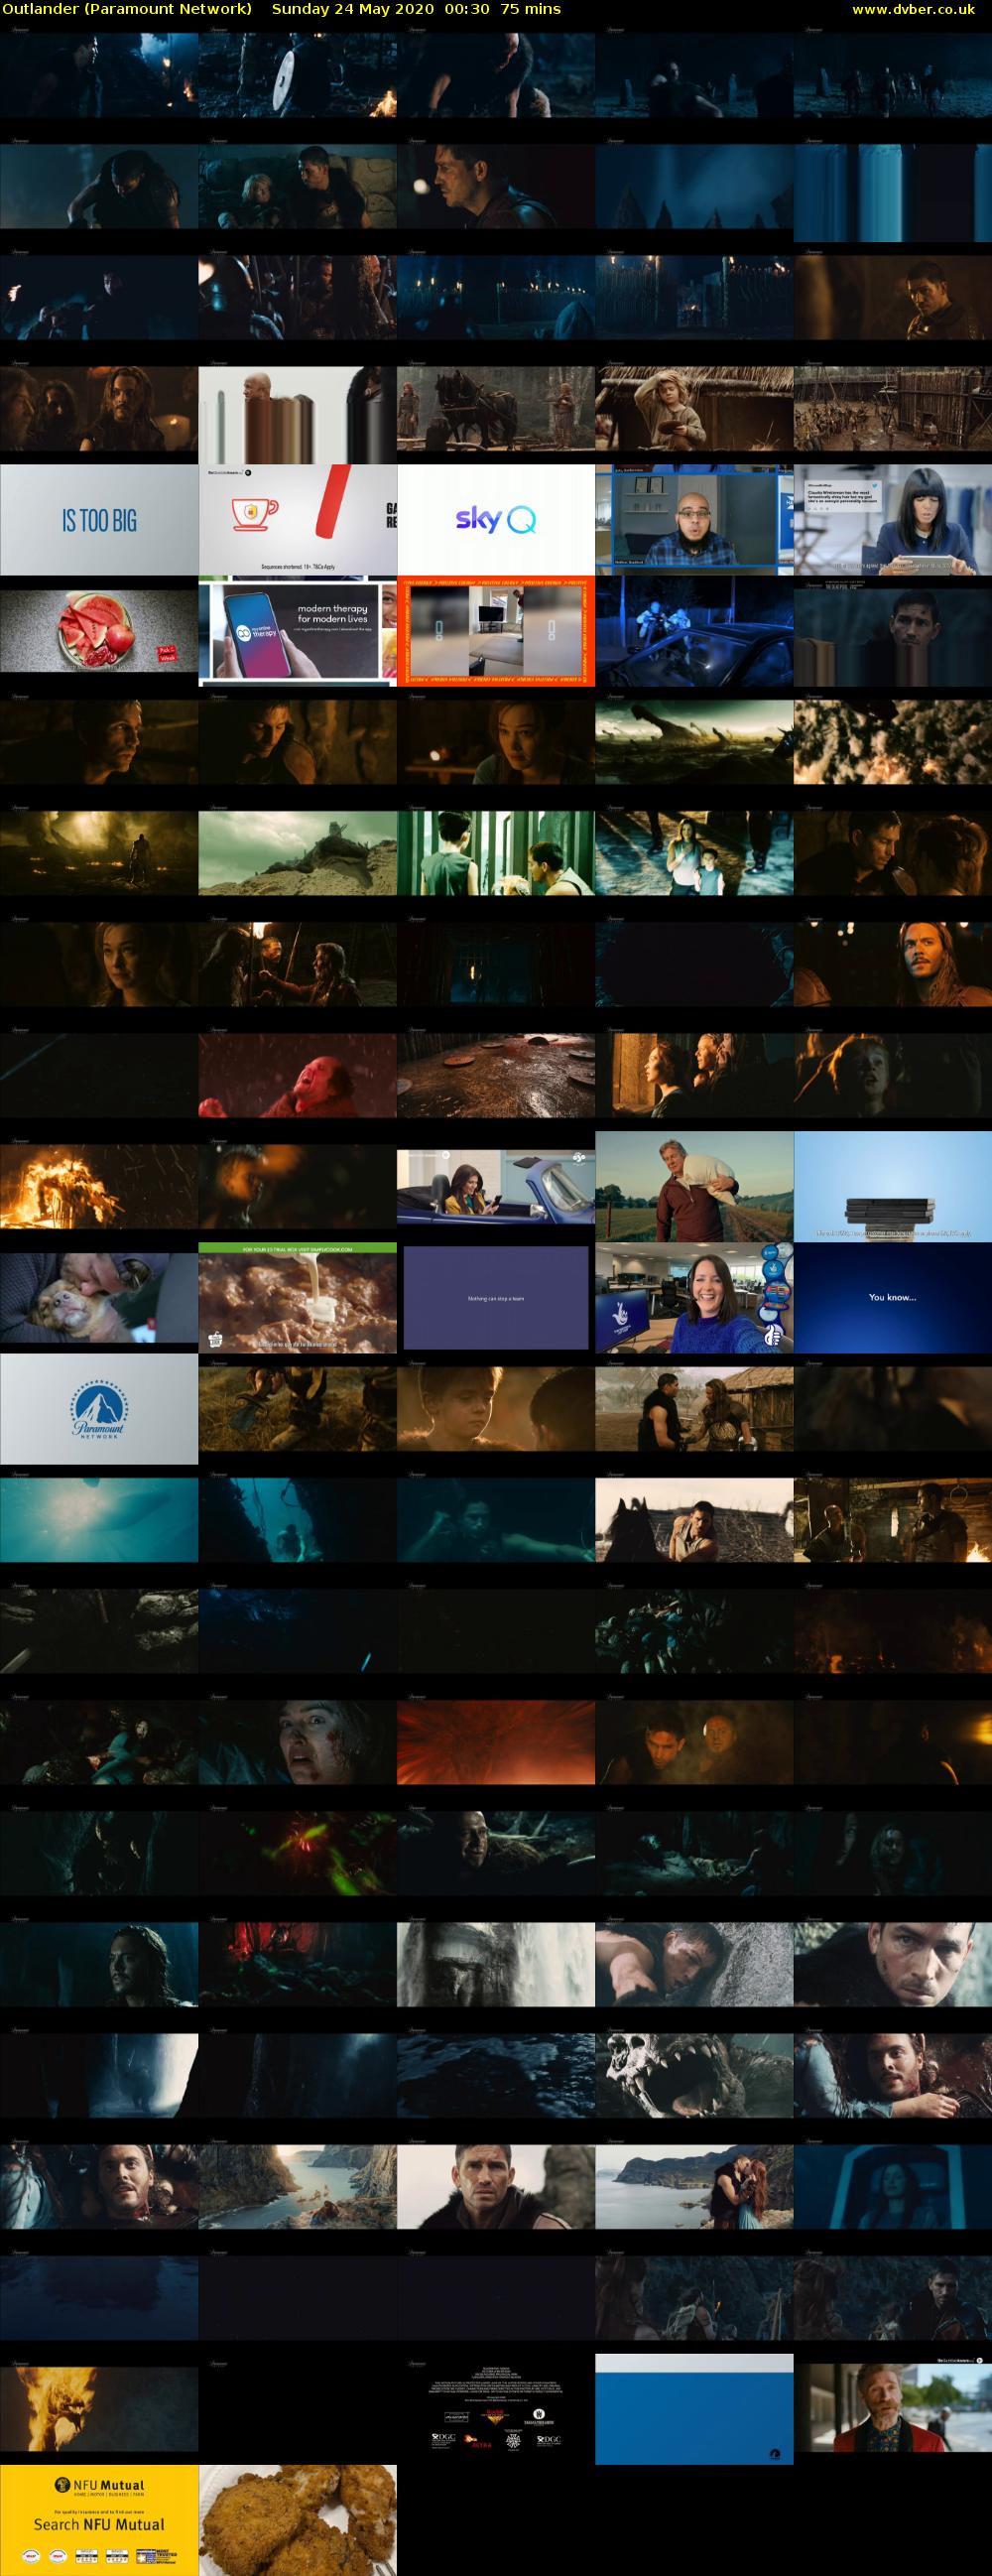992x2576 pixels.
Task: Select the watermelon fruit plate thumbnail
Action: tap(99, 631)
